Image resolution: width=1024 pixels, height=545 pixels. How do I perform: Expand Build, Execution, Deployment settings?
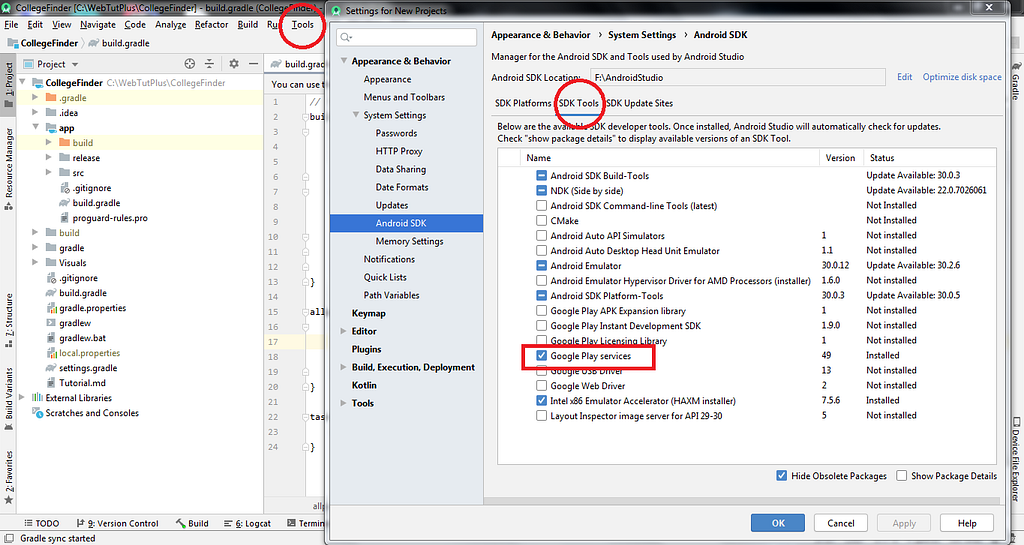click(x=344, y=367)
